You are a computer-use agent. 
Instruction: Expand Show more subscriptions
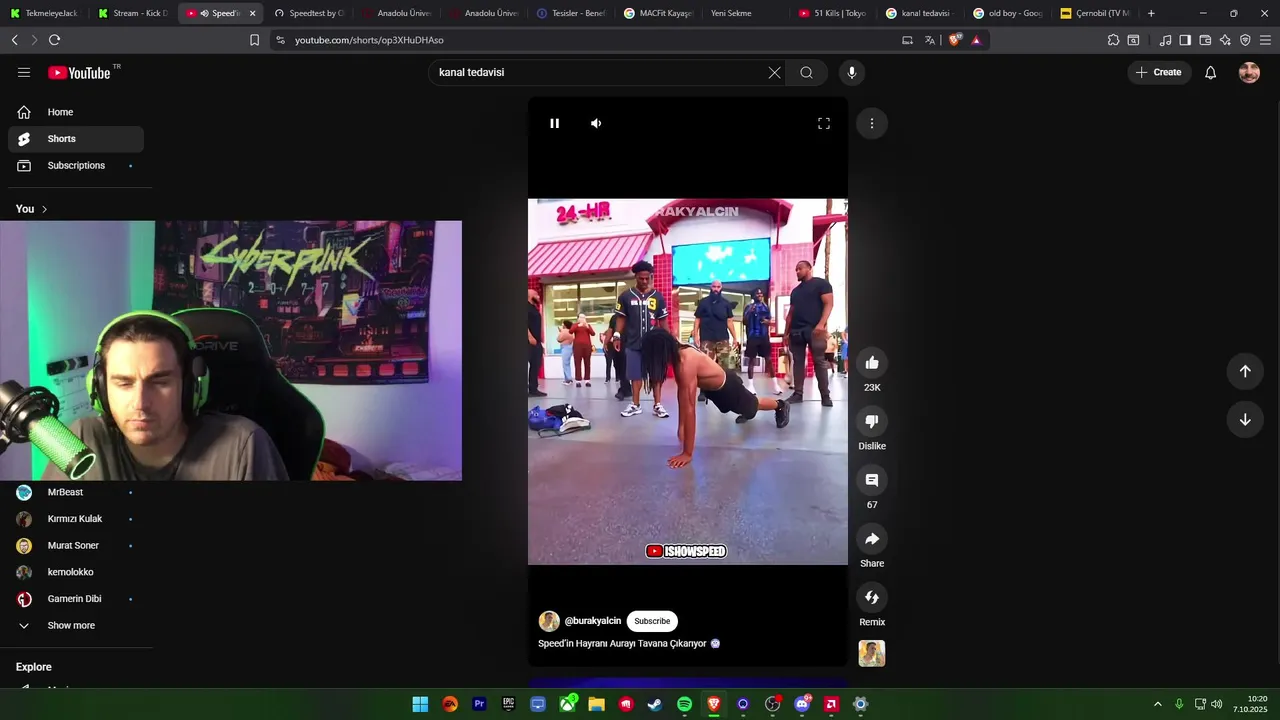76,625
